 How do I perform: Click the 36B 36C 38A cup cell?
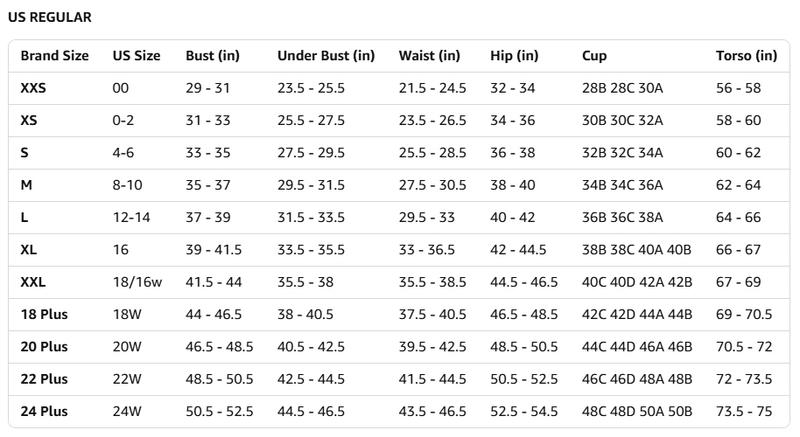[622, 217]
